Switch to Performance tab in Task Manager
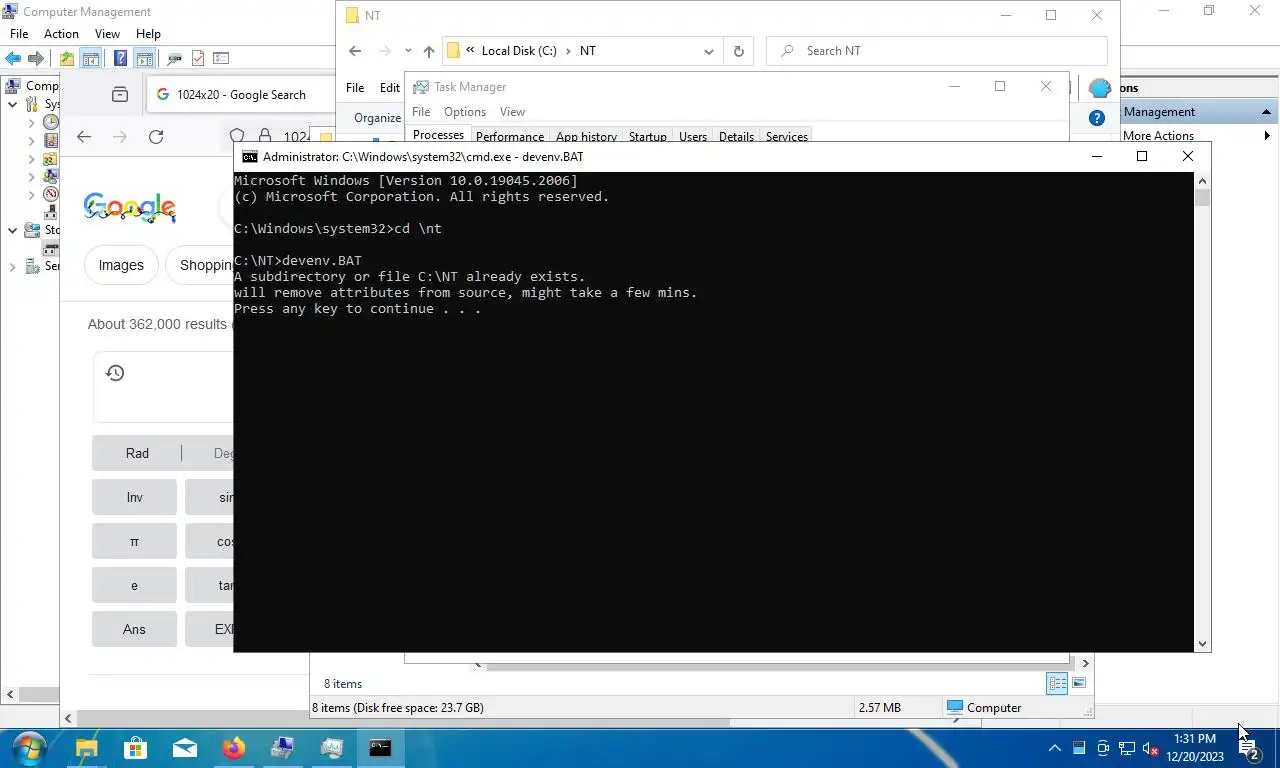 pyautogui.click(x=510, y=137)
